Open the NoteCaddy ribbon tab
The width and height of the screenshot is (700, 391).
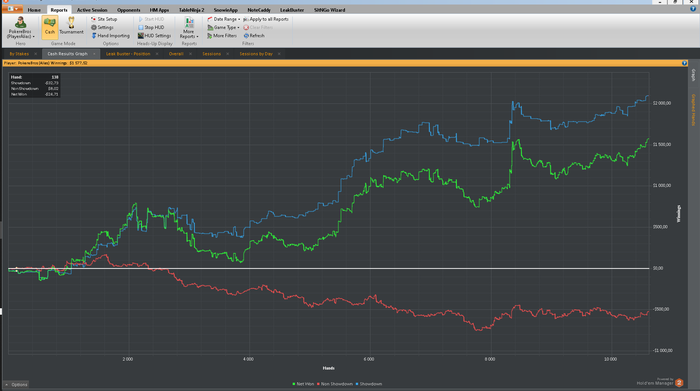(259, 10)
